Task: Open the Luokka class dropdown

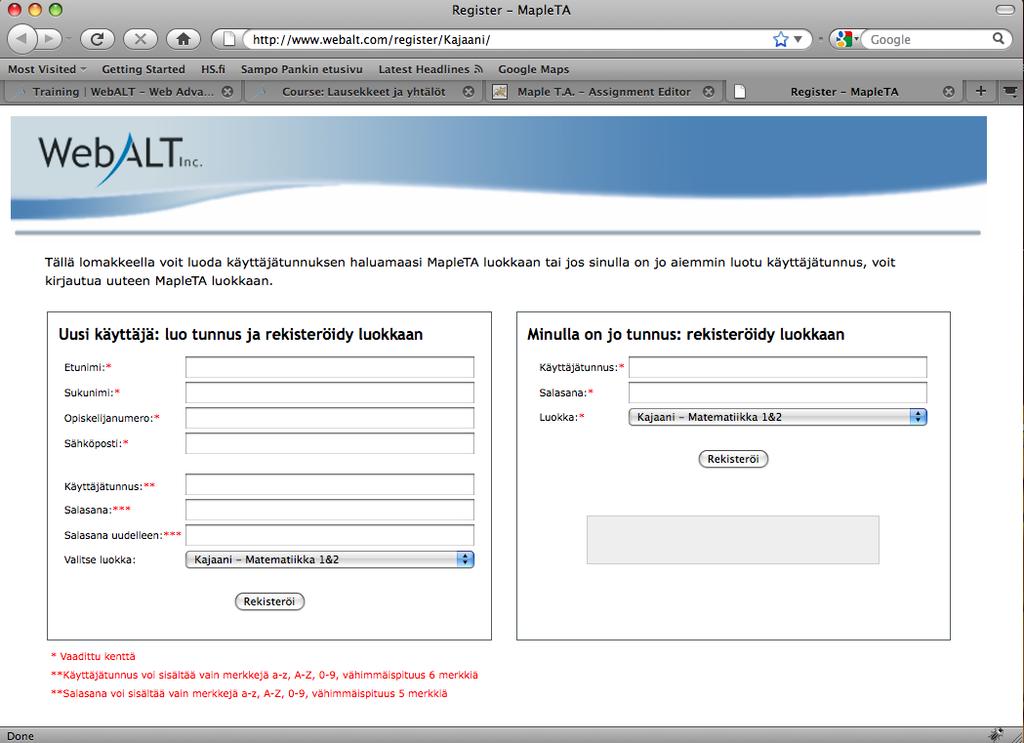Action: [x=778, y=417]
